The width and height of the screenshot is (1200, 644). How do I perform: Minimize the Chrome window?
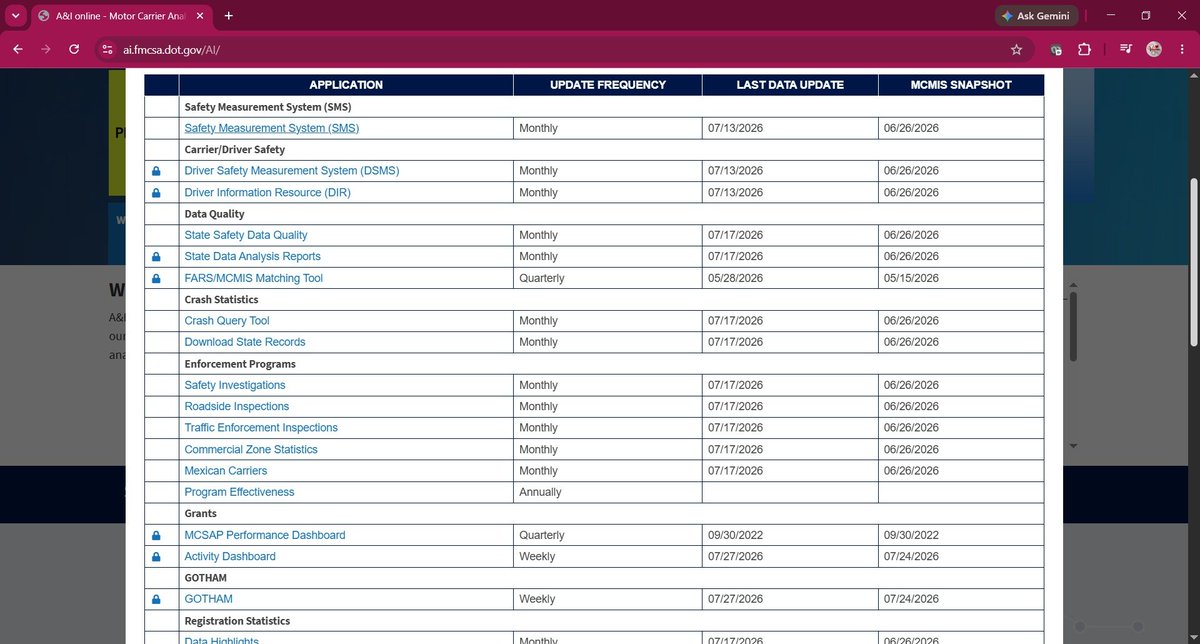tap(1111, 16)
